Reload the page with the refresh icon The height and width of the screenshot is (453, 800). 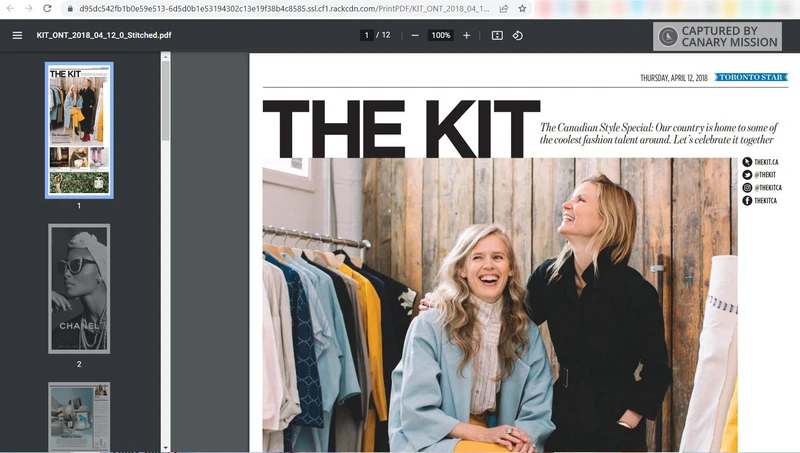pos(47,8)
